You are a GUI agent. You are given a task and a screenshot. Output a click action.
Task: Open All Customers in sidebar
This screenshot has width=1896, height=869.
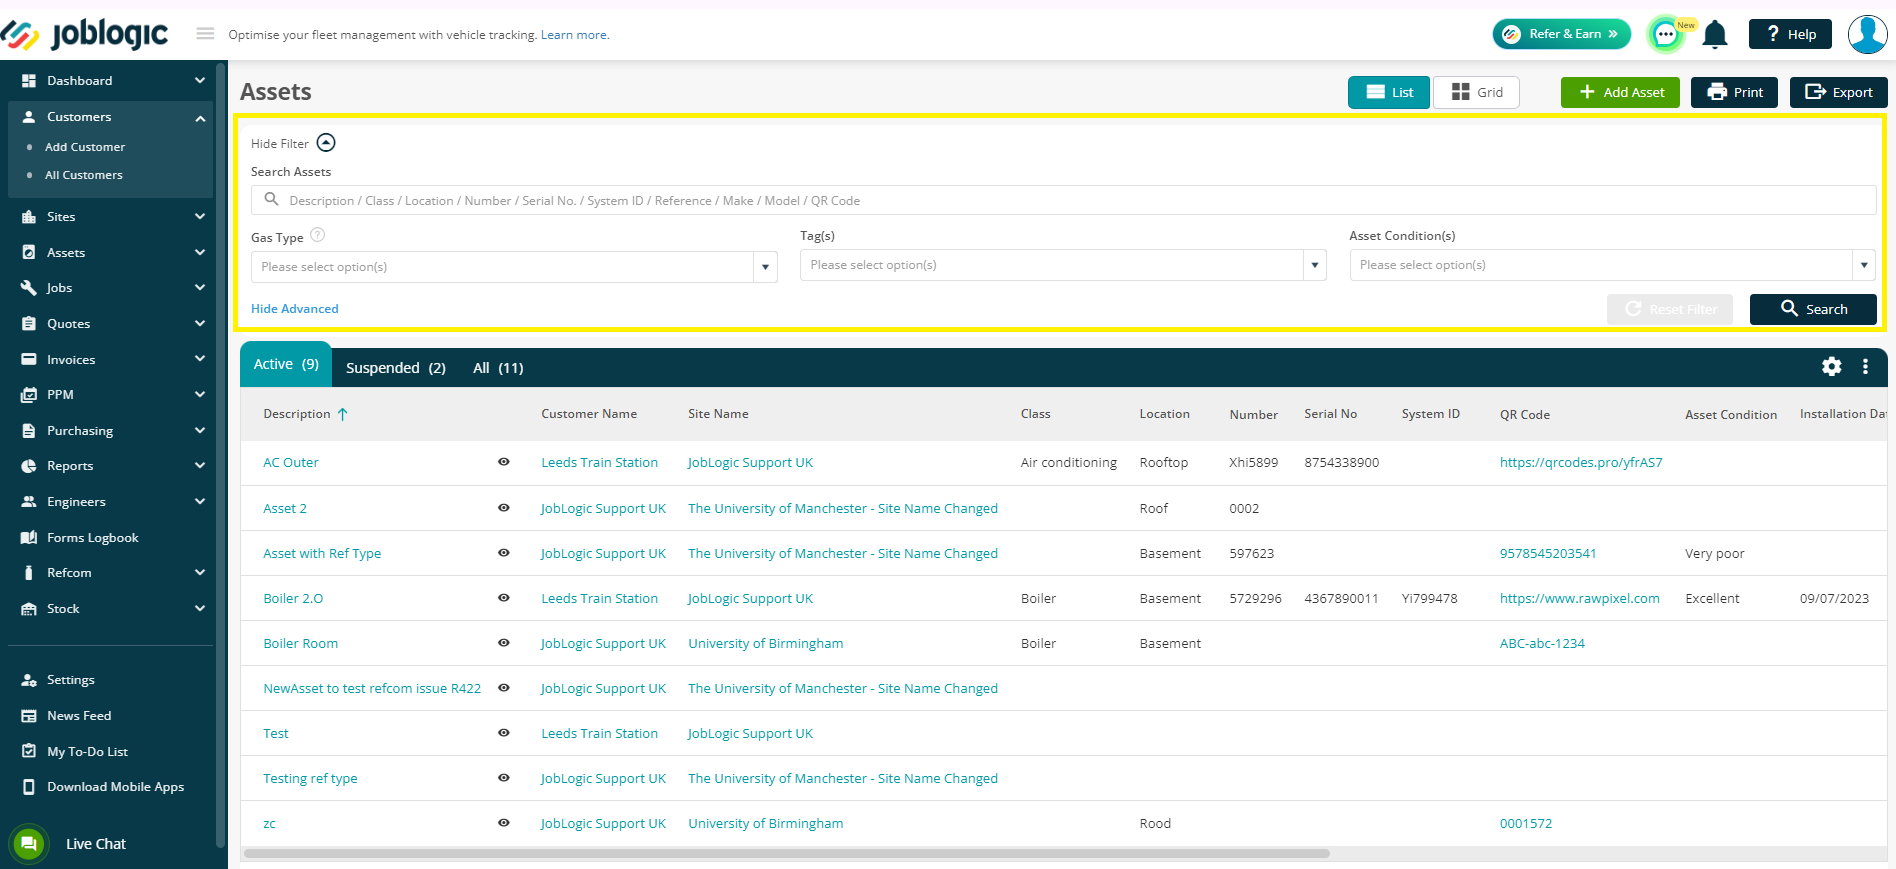tap(84, 175)
